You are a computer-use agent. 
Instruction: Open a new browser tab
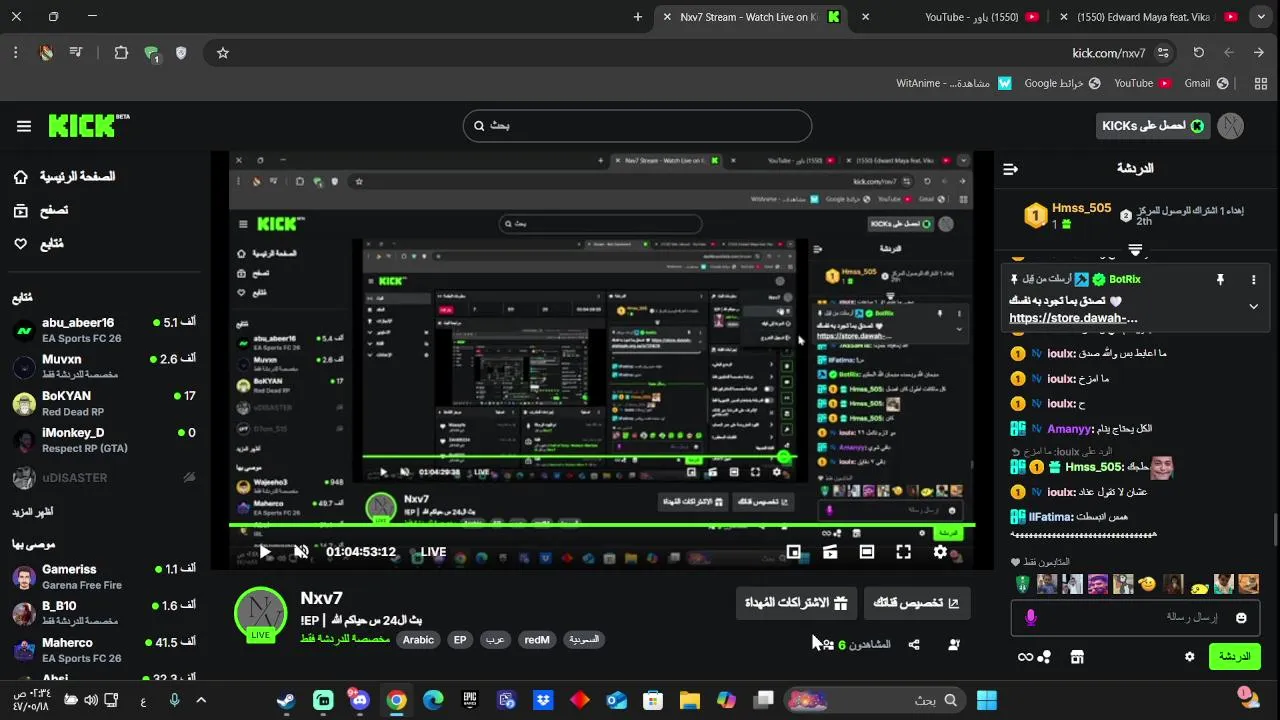pos(638,17)
